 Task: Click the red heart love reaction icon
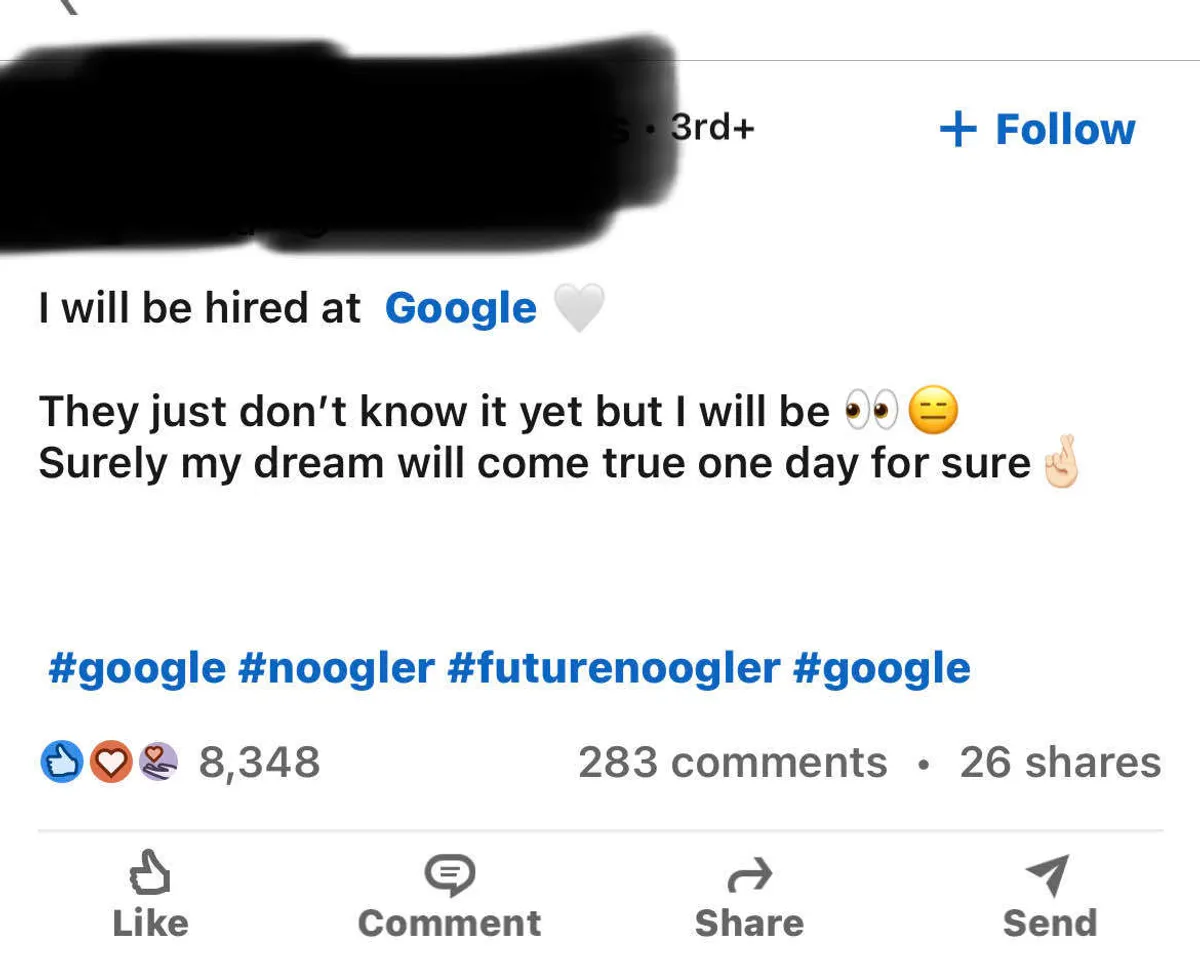point(110,763)
